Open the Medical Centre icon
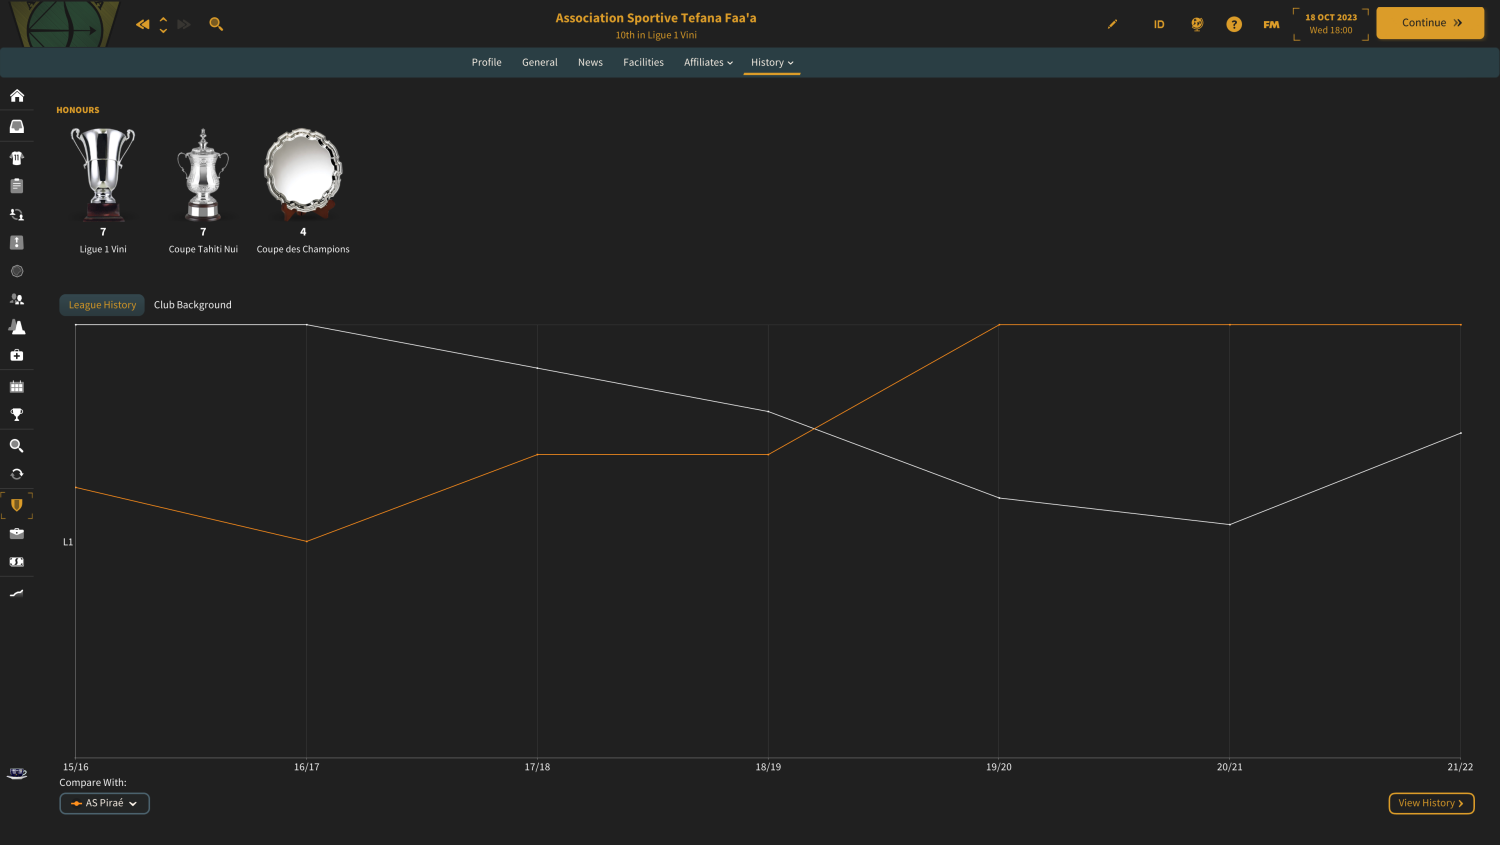This screenshot has height=845, width=1500. coord(17,355)
